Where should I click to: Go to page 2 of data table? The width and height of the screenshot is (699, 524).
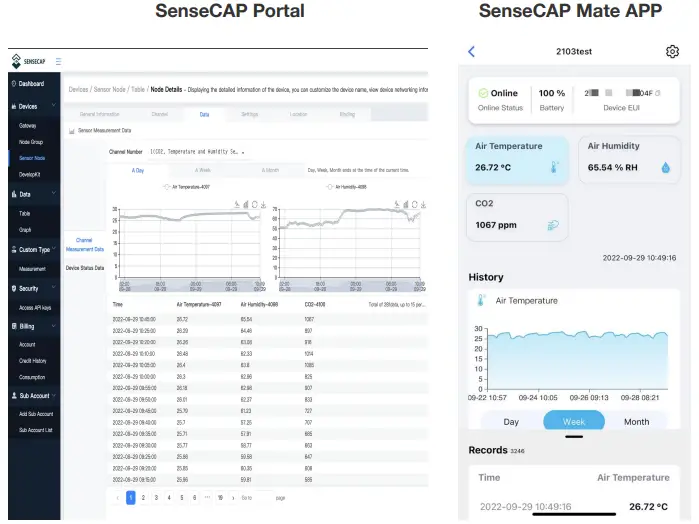pyautogui.click(x=143, y=498)
